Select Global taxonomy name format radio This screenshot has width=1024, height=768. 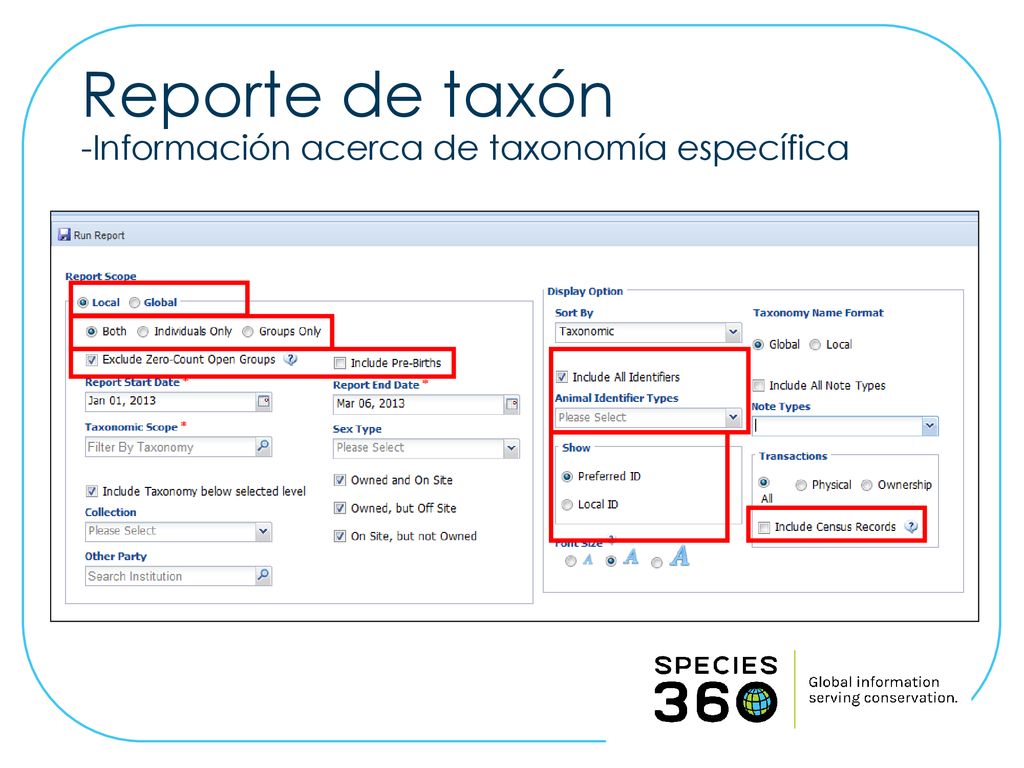pyautogui.click(x=758, y=344)
